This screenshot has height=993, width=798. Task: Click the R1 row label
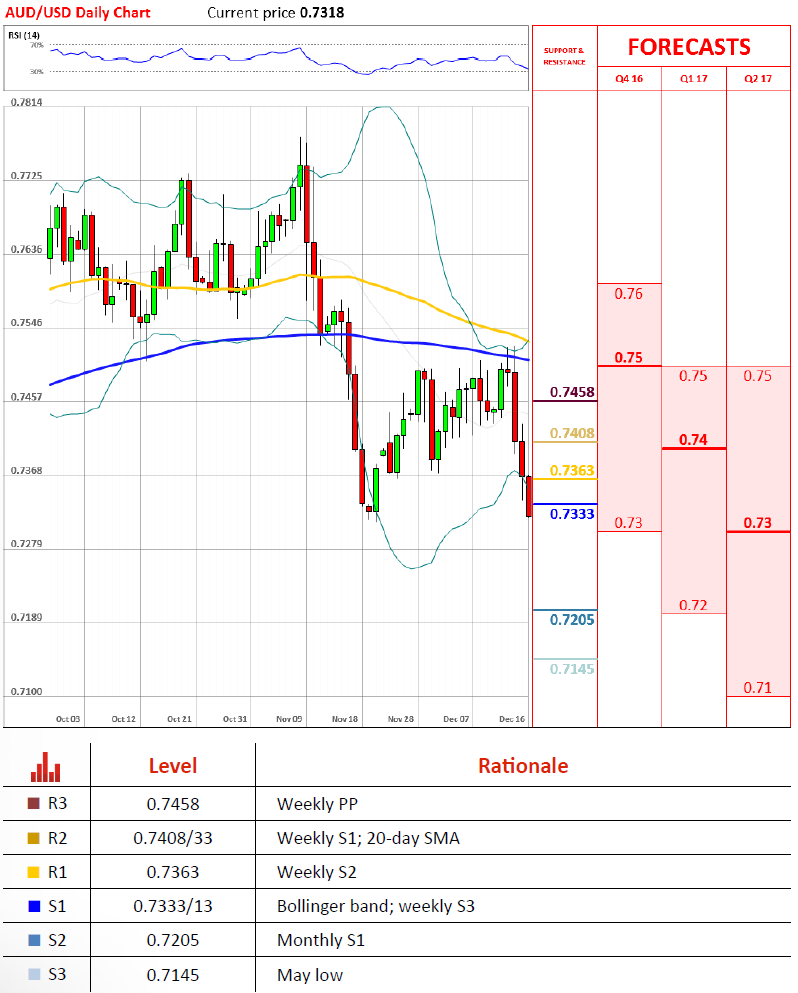(x=58, y=872)
